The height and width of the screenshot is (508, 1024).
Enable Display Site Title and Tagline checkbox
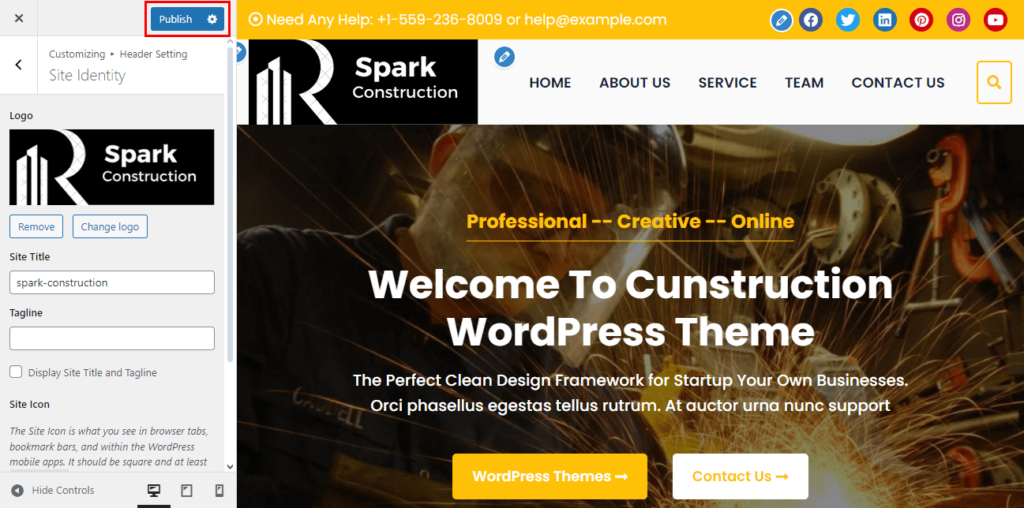(16, 372)
